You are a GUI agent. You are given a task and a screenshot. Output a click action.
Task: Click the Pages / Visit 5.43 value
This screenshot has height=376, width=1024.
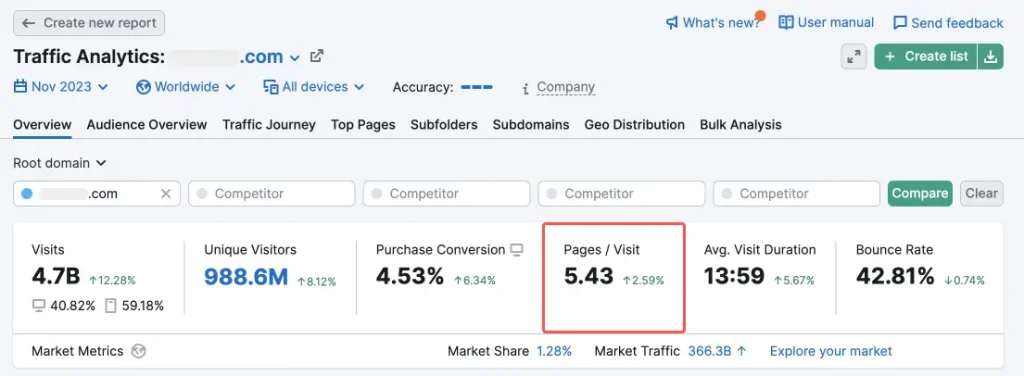pos(589,277)
